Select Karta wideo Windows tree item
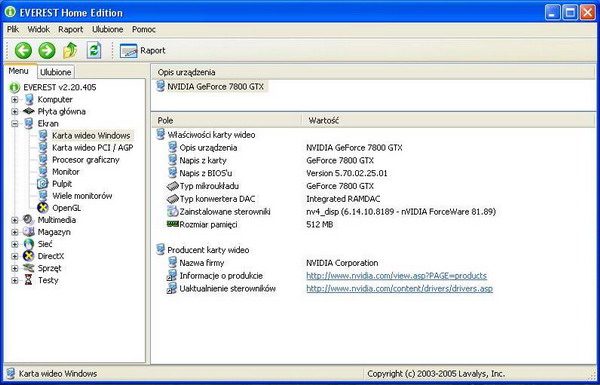The width and height of the screenshot is (600, 385). pyautogui.click(x=91, y=135)
